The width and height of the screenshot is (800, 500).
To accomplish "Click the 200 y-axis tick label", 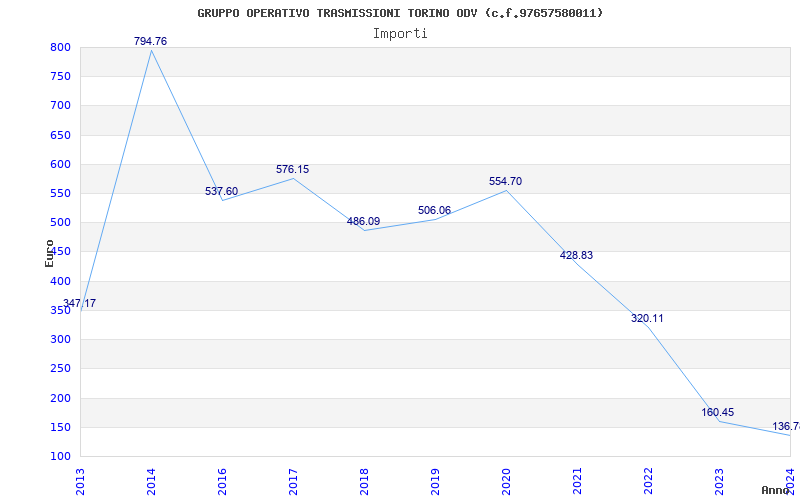I will (x=60, y=398).
